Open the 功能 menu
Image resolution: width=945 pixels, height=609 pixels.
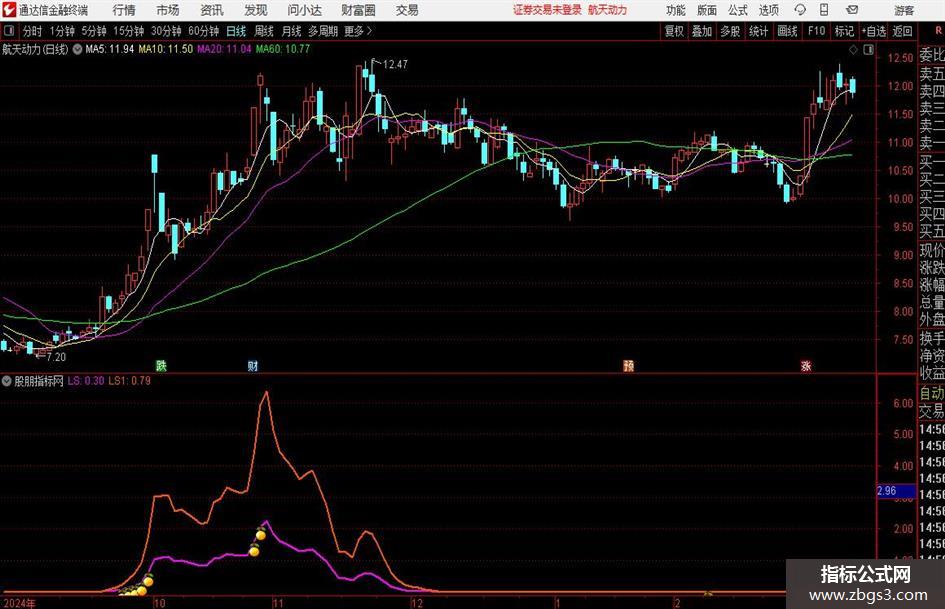pyautogui.click(x=676, y=10)
